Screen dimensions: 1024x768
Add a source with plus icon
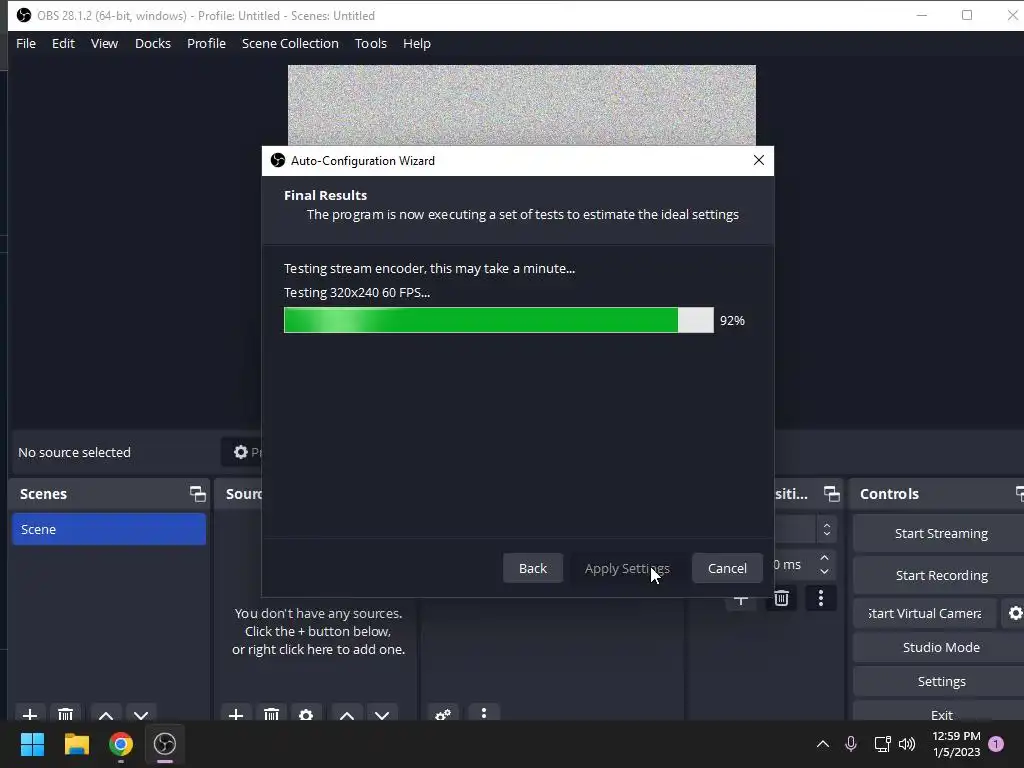point(236,714)
